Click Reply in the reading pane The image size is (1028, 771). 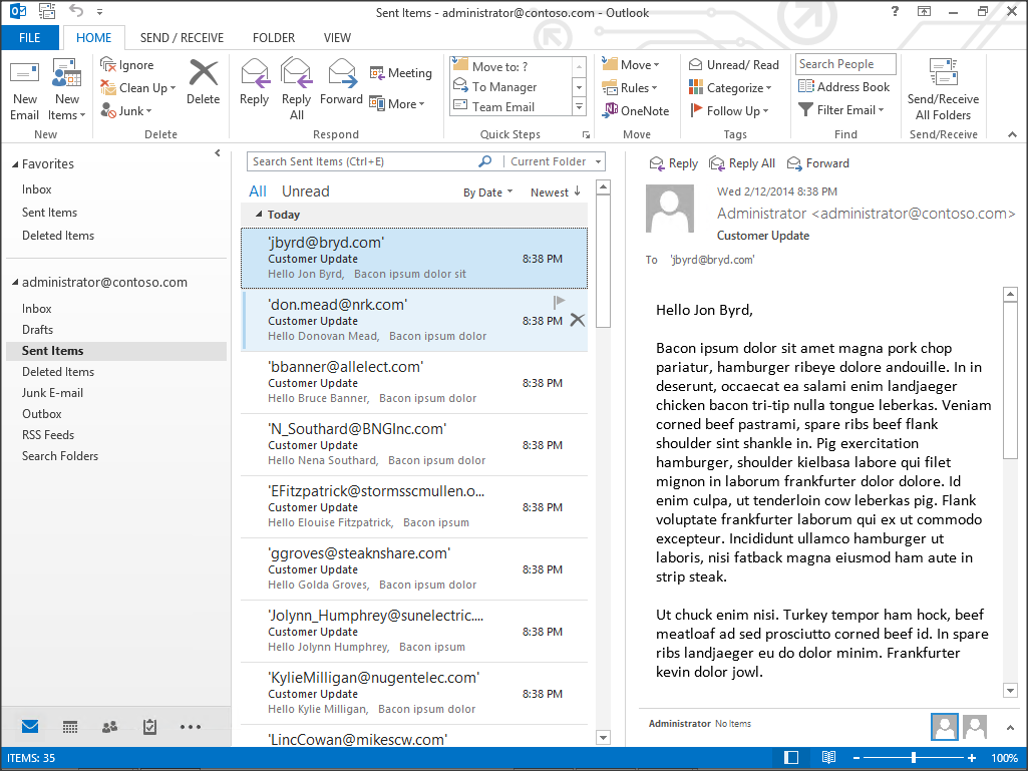tap(673, 164)
